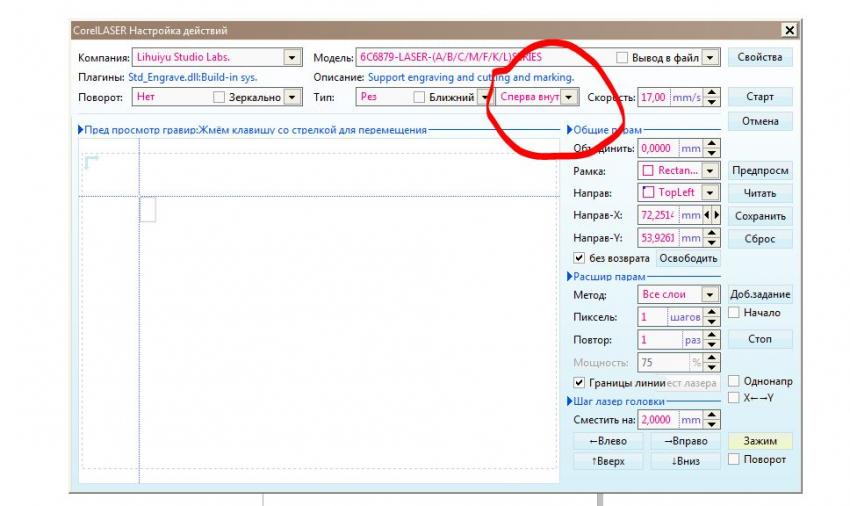This screenshot has height=506, width=850.
Task: Click the Скорость speed spinner arrows
Action: pos(712,97)
